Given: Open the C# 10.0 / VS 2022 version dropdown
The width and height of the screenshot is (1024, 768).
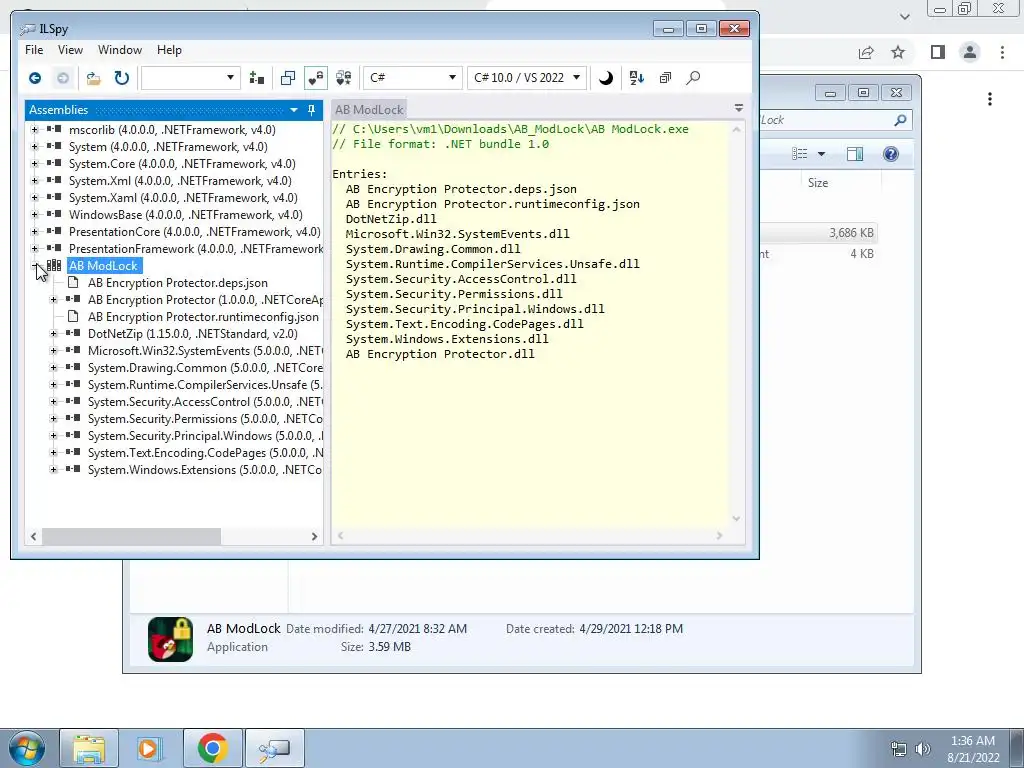Looking at the screenshot, I should click(527, 78).
